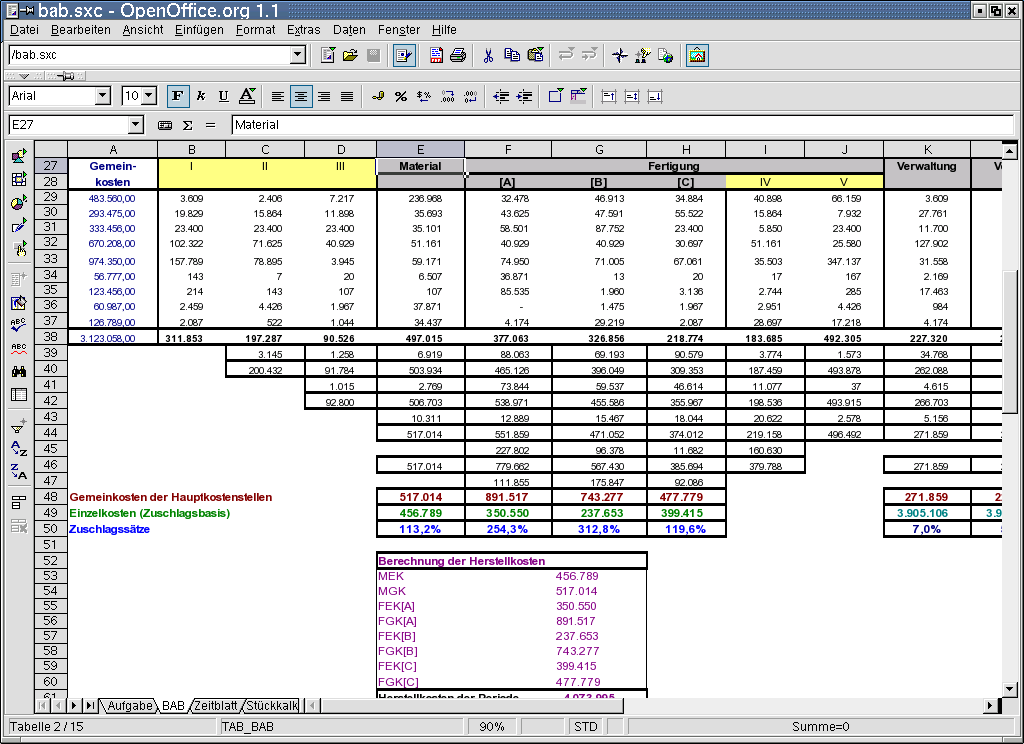Click the Sum sigma icon
Screen dimensions: 1024x744
pos(187,125)
